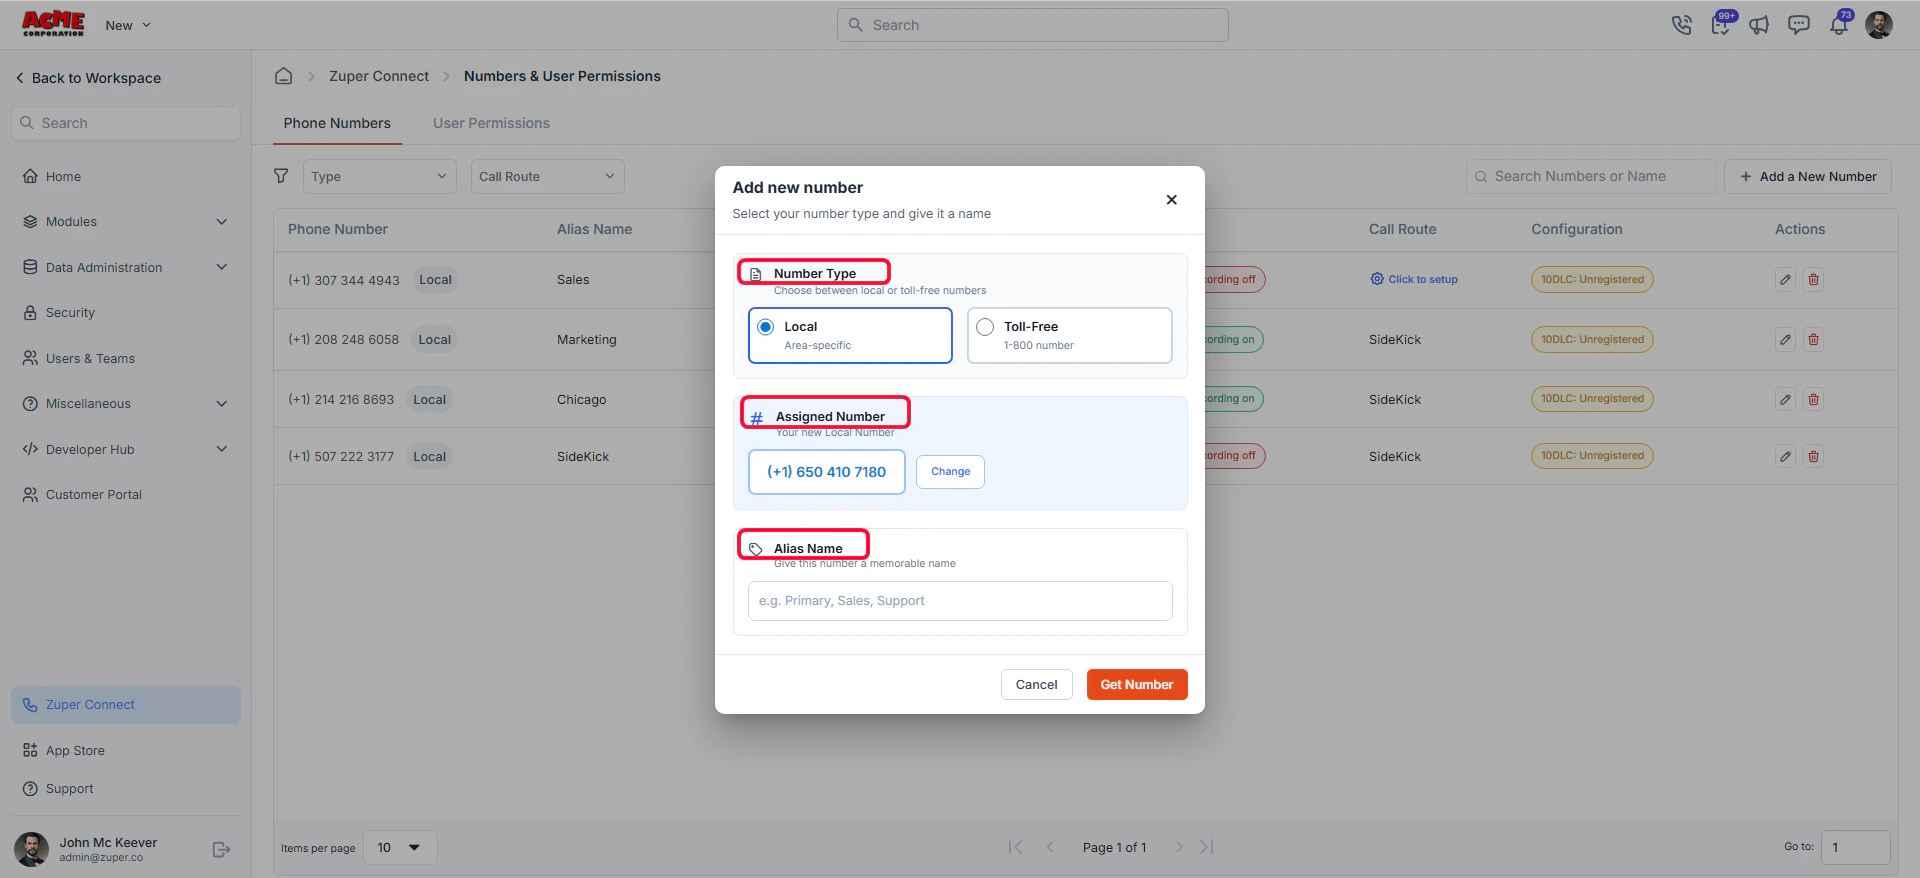The image size is (1920, 878).
Task: Edit the Chicago number row
Action: coord(1785,399)
